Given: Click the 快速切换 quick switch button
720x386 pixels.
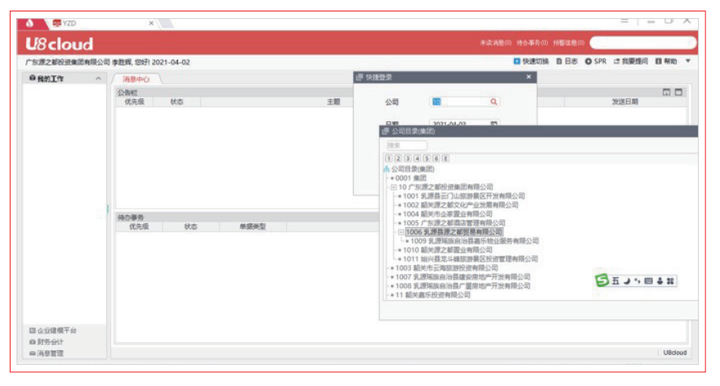Looking at the screenshot, I should (x=531, y=61).
